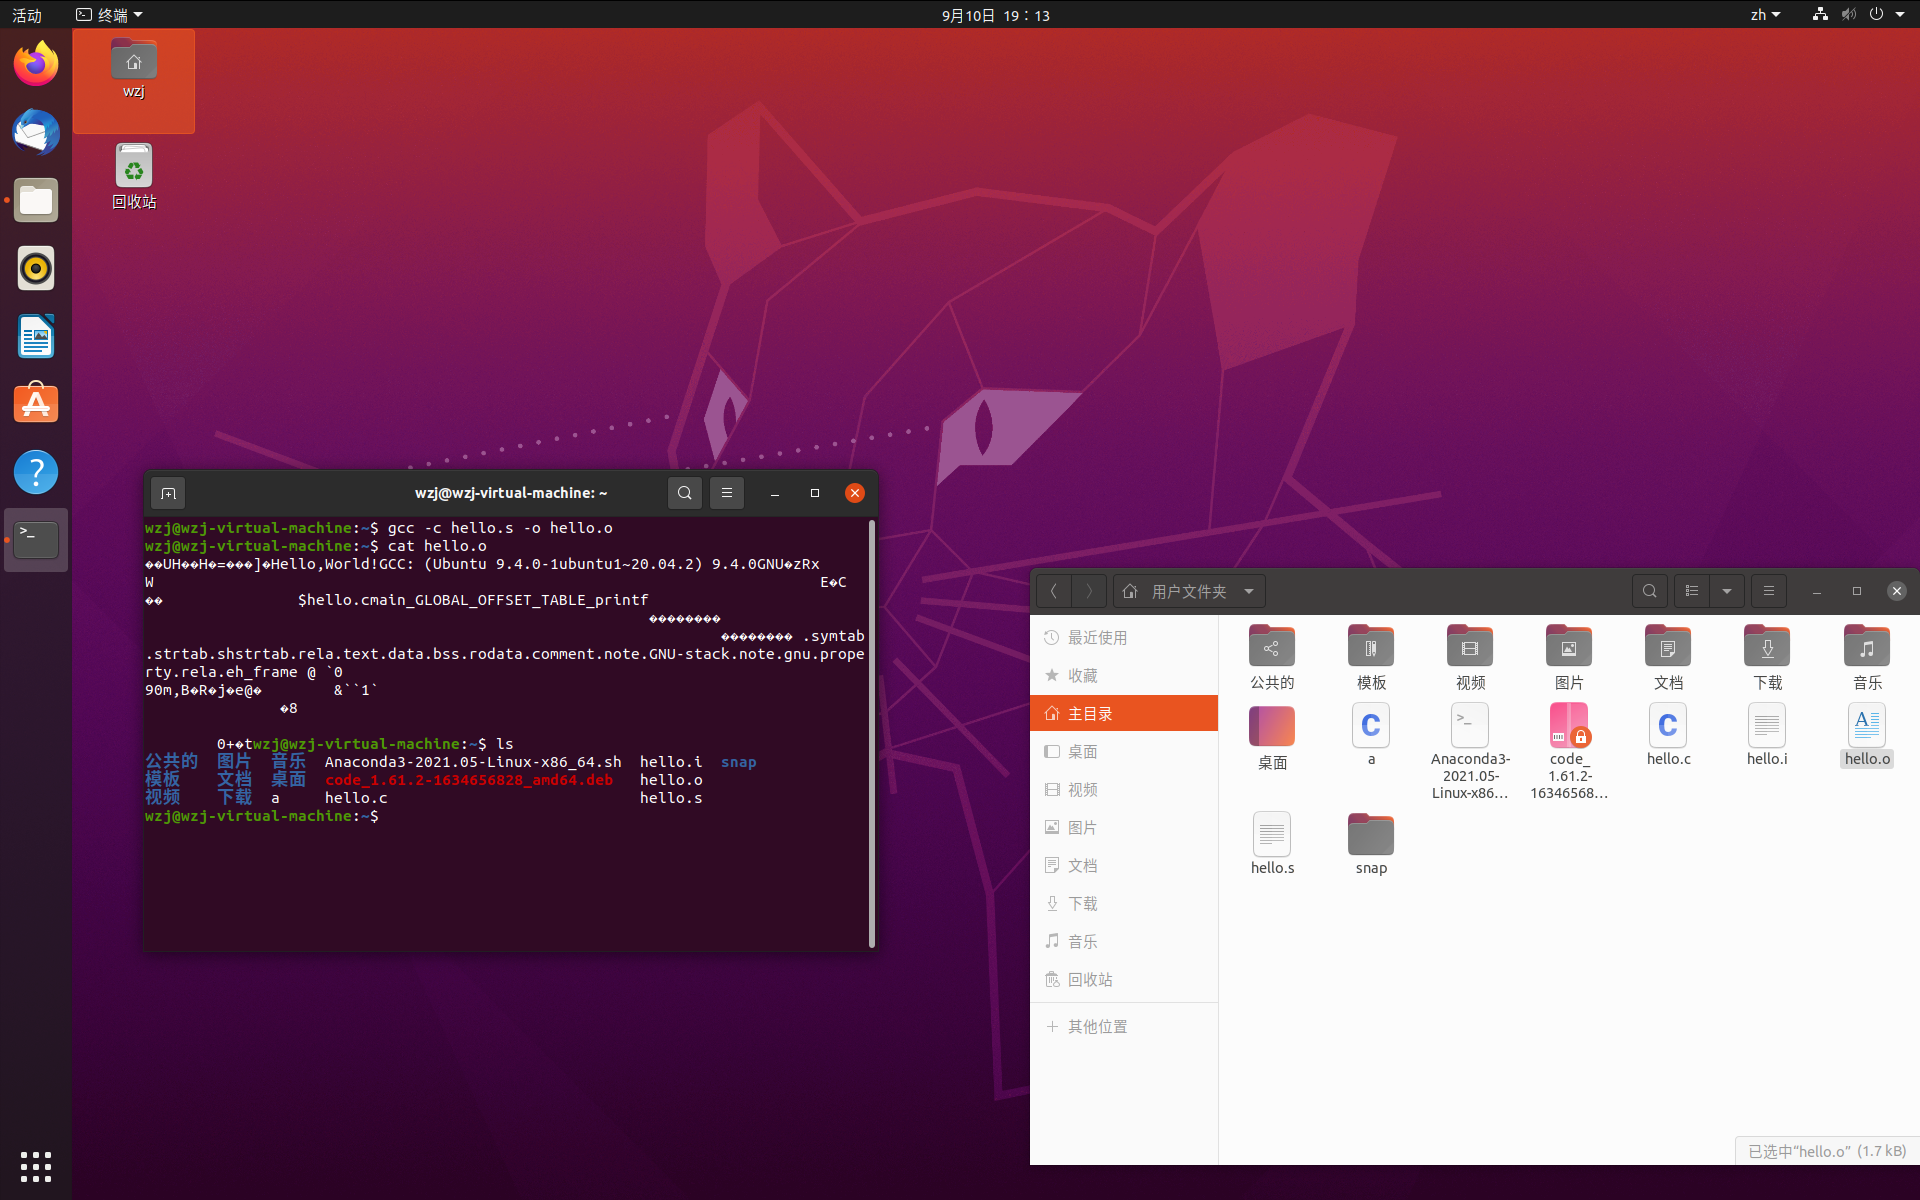This screenshot has height=1200, width=1920.
Task: Click the terminal vertical scrollbar
Action: pos(872,733)
